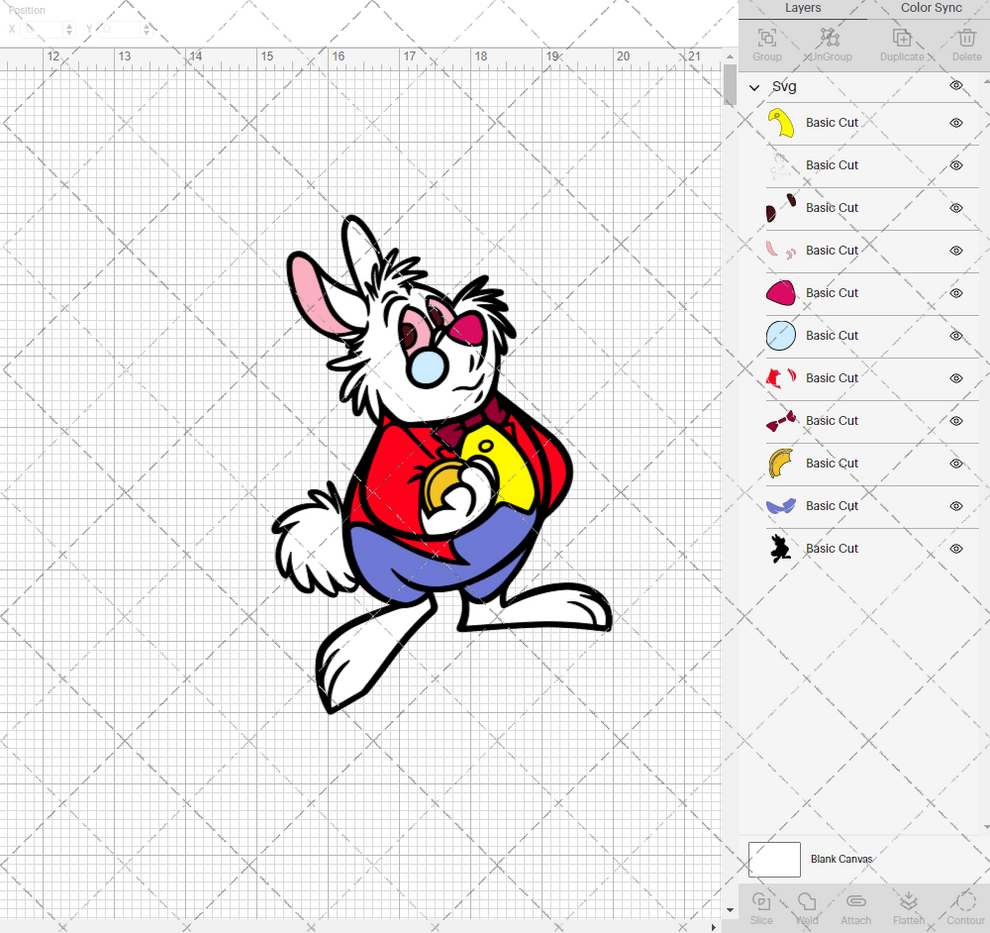Click the Flatten icon
Image resolution: width=990 pixels, height=933 pixels.
[908, 907]
